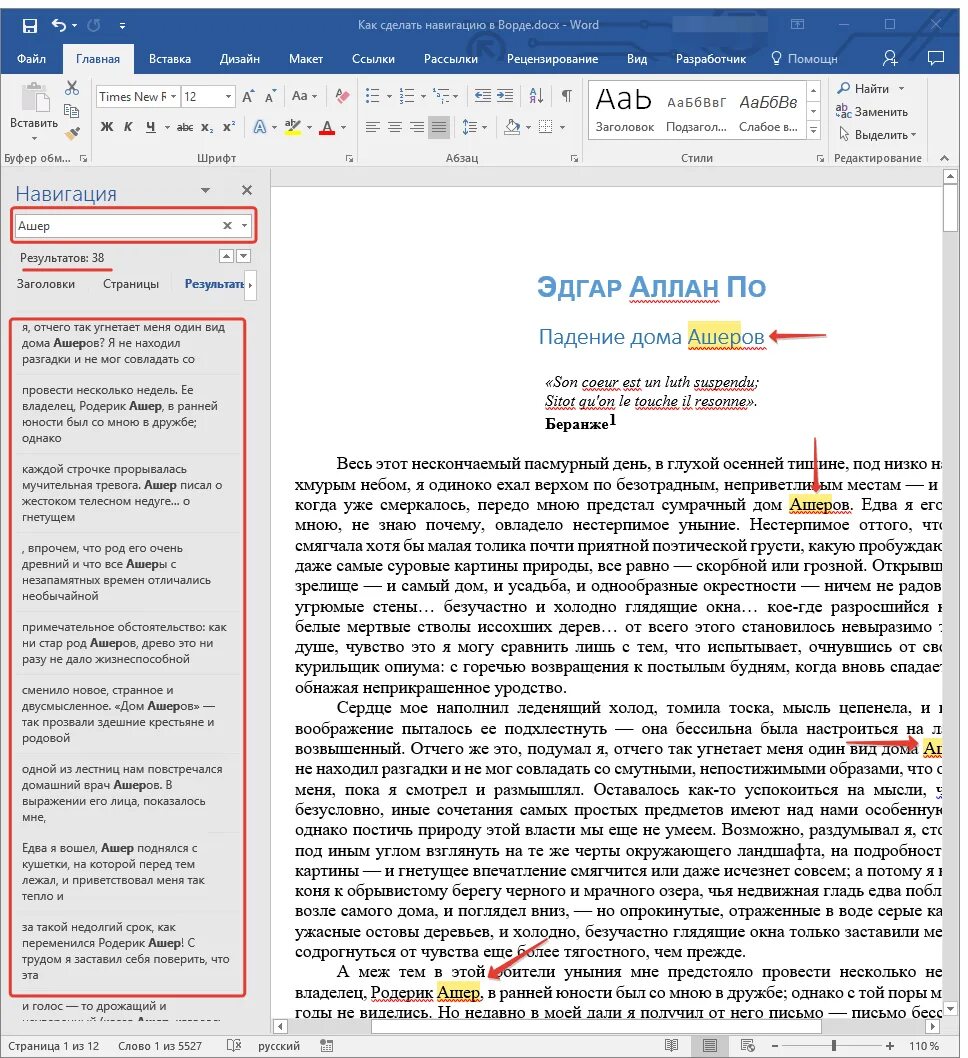Viewport: 968px width, 1058px height.
Task: Increase paragraph indent
Action: [505, 96]
